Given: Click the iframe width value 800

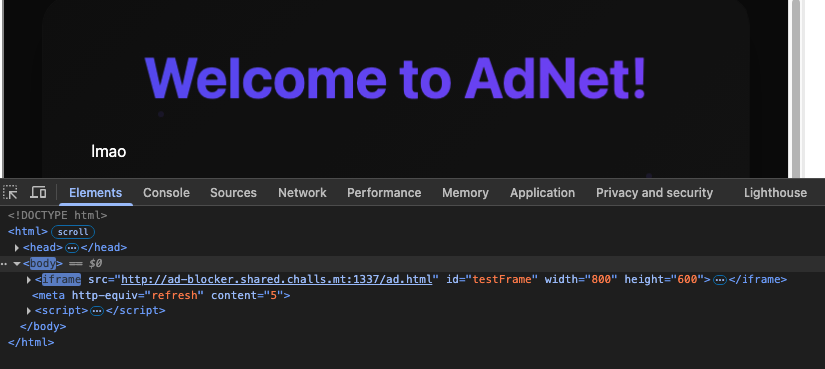Looking at the screenshot, I should (600, 279).
